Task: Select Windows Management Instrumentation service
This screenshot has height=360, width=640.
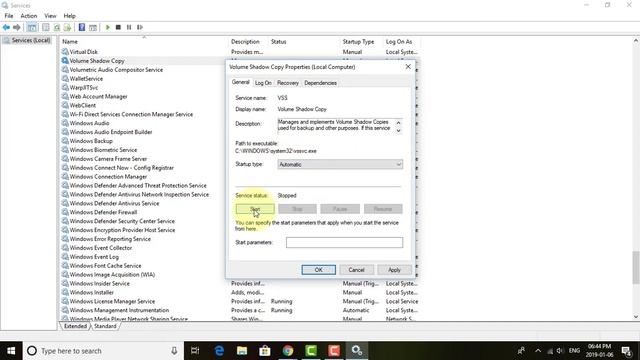Action: click(x=119, y=310)
